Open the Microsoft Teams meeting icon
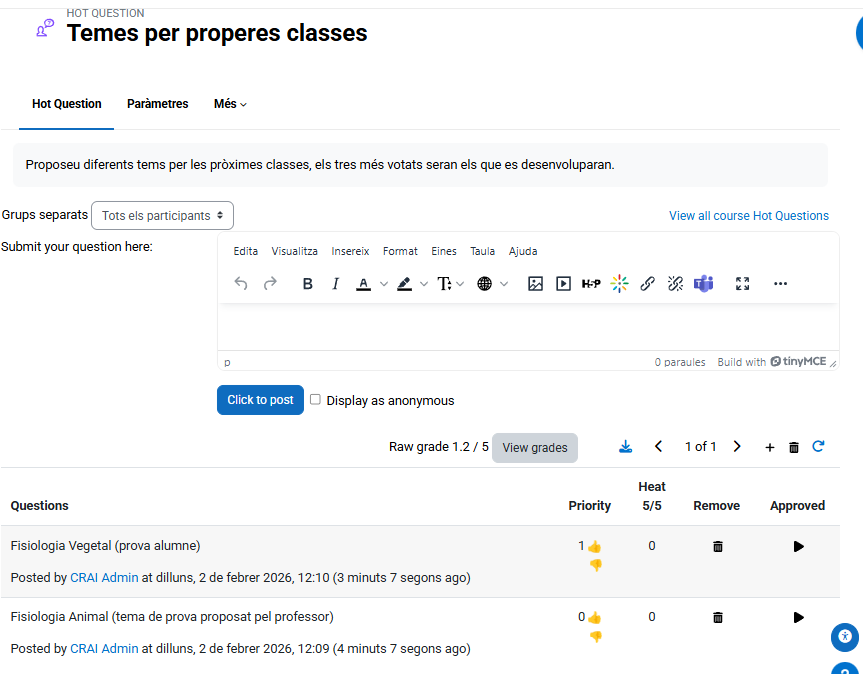863x674 pixels. pos(703,284)
